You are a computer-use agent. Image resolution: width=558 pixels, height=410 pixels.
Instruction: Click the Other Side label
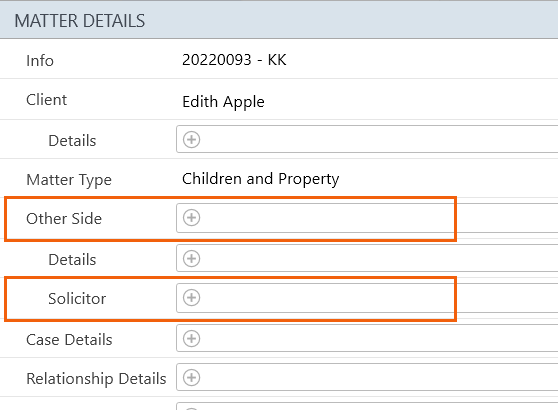[64, 219]
